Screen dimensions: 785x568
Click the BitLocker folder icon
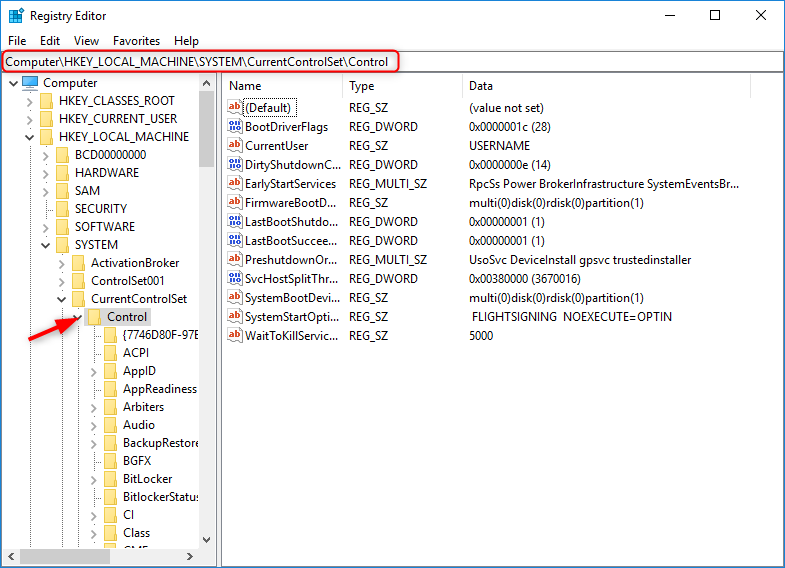[x=110, y=479]
